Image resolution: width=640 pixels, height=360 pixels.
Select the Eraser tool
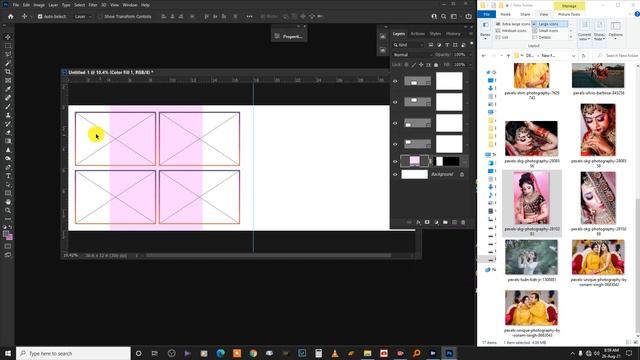[x=8, y=133]
